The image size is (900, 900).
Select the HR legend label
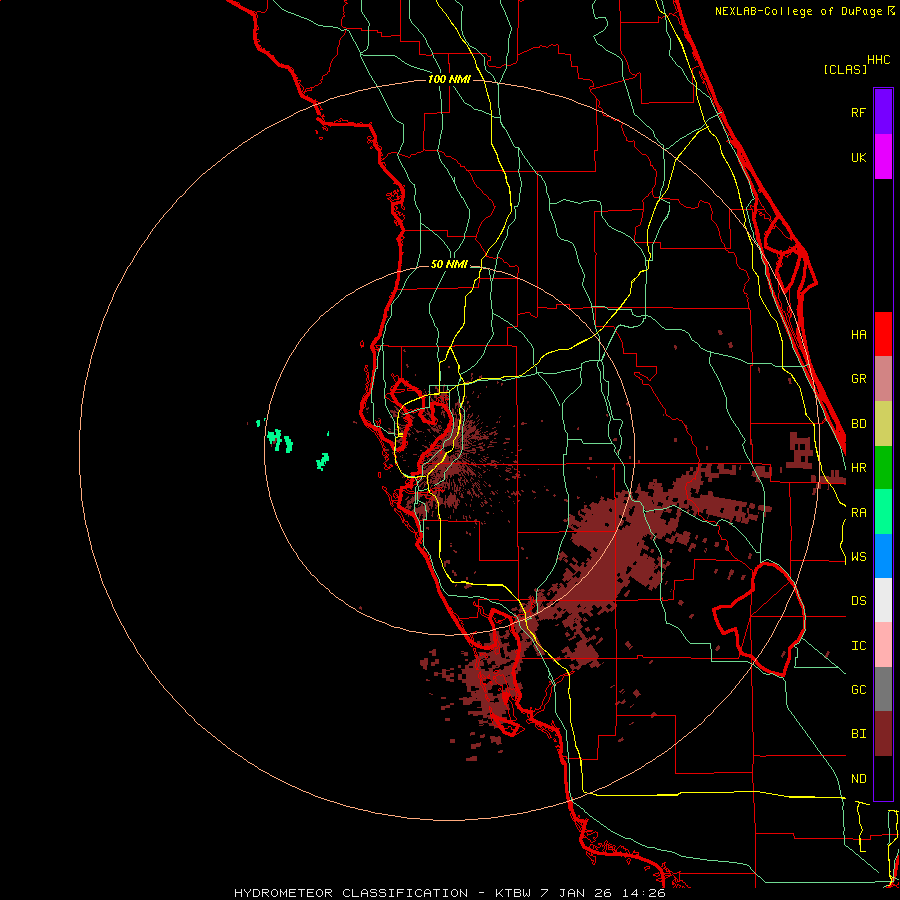858,468
